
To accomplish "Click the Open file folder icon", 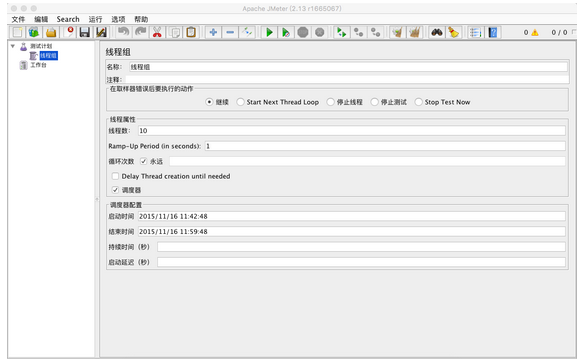I will (x=51, y=32).
